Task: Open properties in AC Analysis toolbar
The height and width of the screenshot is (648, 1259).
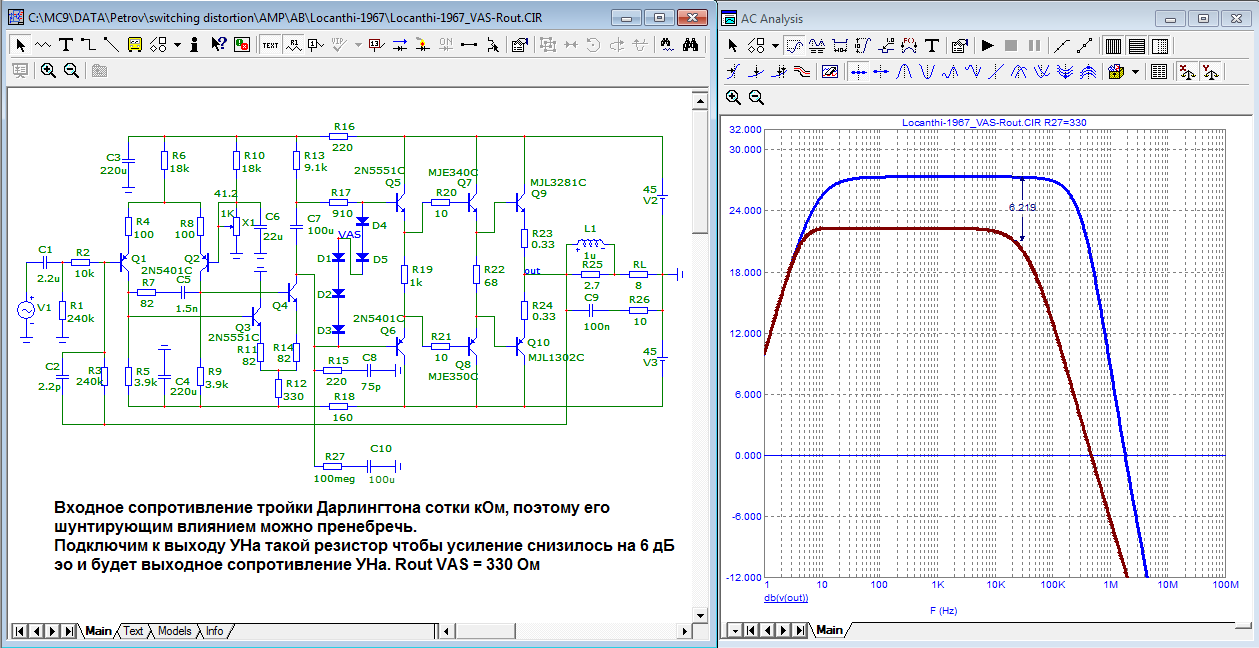Action: click(x=959, y=45)
